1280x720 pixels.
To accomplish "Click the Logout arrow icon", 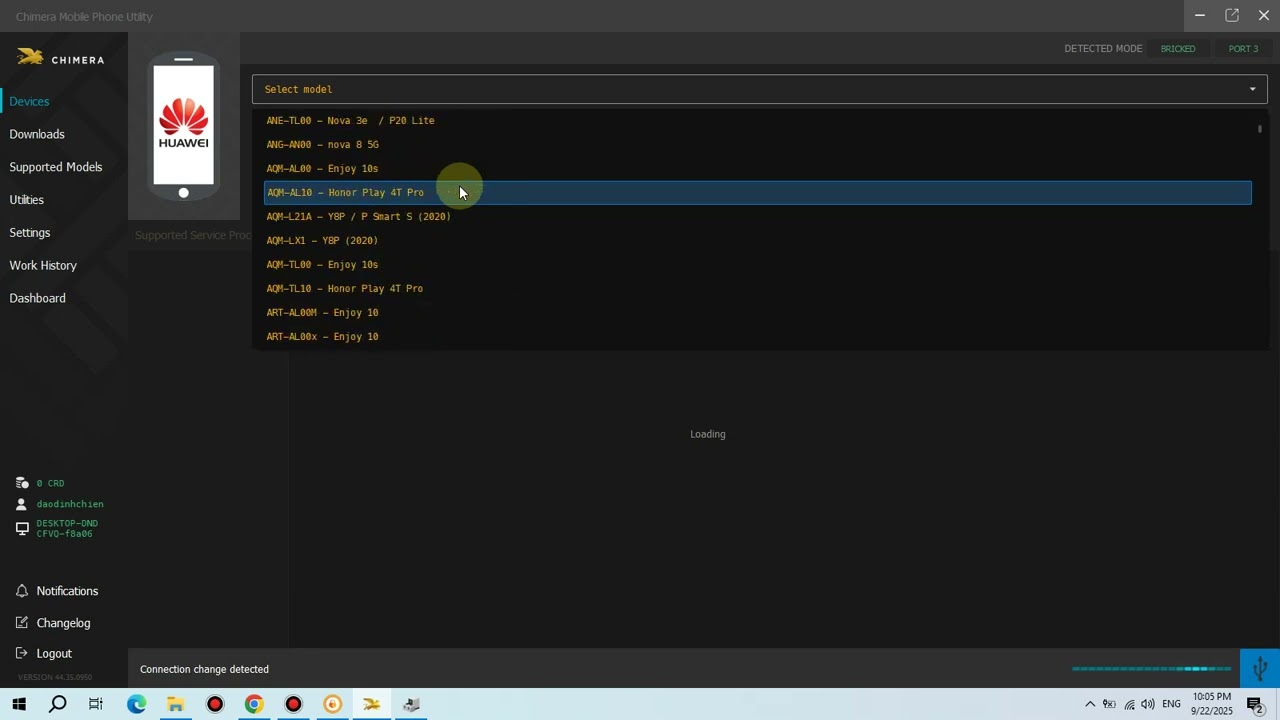I will [22, 653].
